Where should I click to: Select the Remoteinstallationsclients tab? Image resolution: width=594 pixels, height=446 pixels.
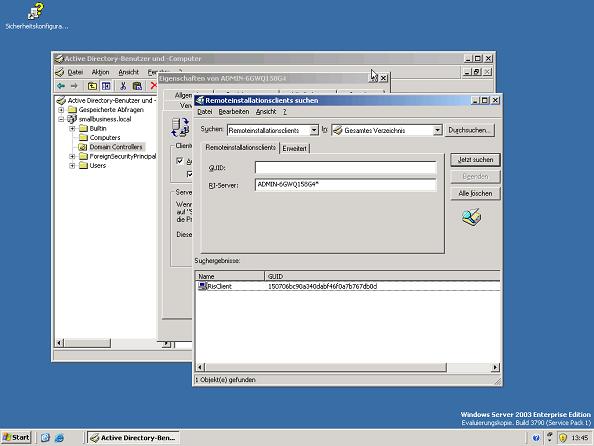241,147
